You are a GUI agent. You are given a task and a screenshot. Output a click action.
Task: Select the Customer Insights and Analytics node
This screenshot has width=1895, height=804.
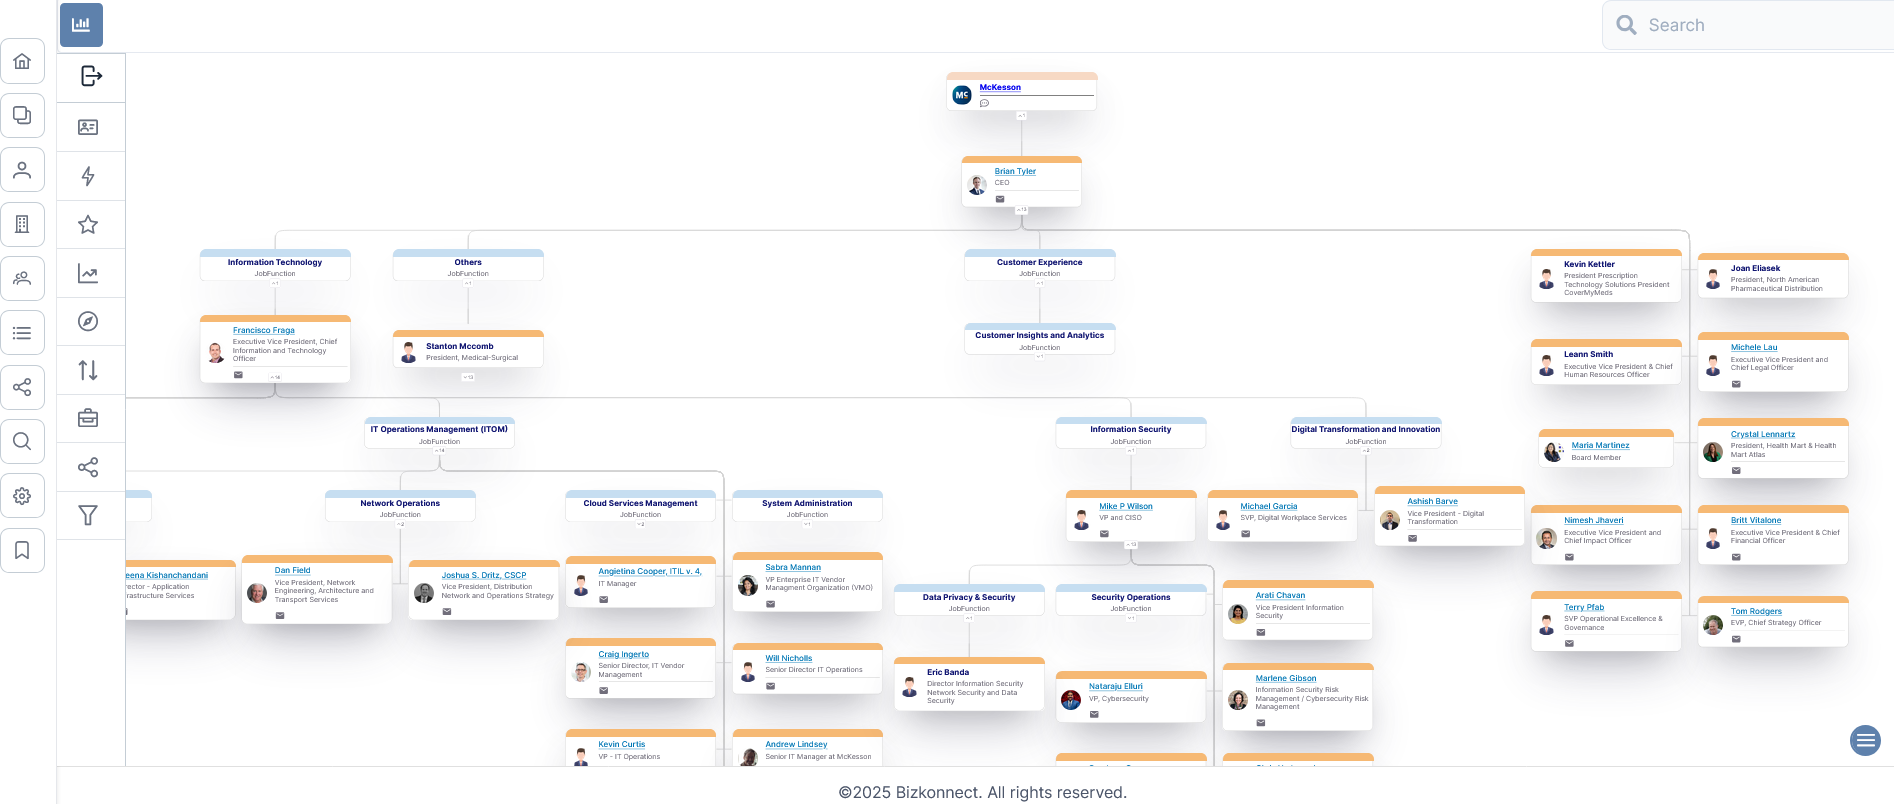click(x=1039, y=339)
